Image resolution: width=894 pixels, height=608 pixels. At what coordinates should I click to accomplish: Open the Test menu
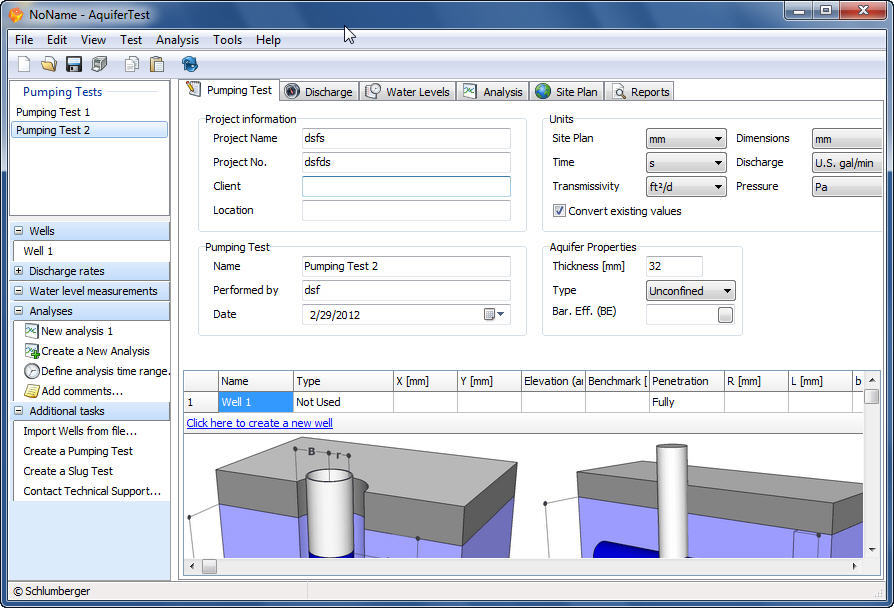click(131, 40)
